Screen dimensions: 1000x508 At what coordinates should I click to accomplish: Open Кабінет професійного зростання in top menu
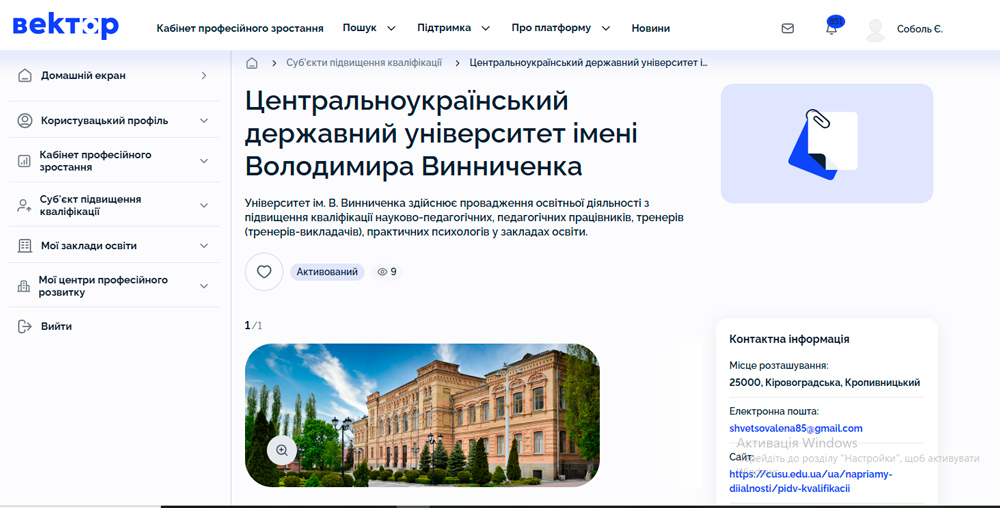pos(240,29)
